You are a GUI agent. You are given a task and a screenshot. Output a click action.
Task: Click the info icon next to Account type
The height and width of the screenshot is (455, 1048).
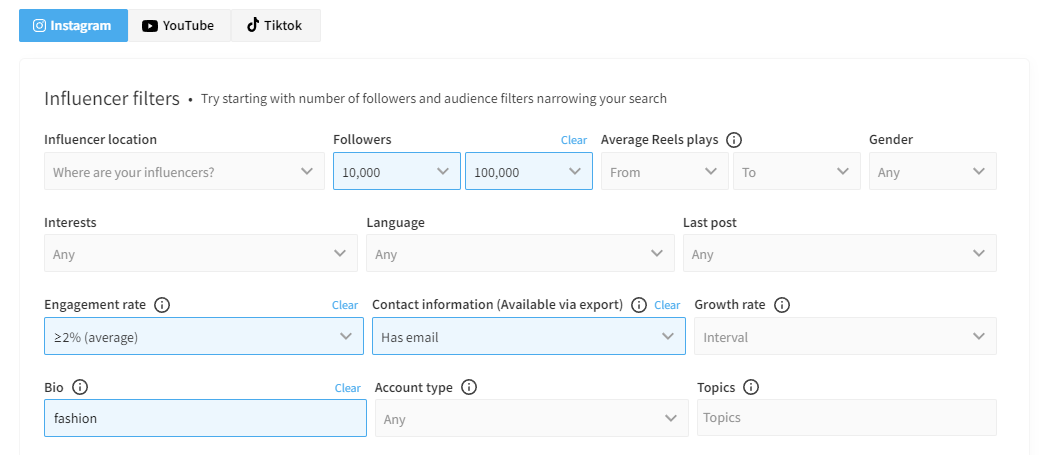click(x=469, y=387)
